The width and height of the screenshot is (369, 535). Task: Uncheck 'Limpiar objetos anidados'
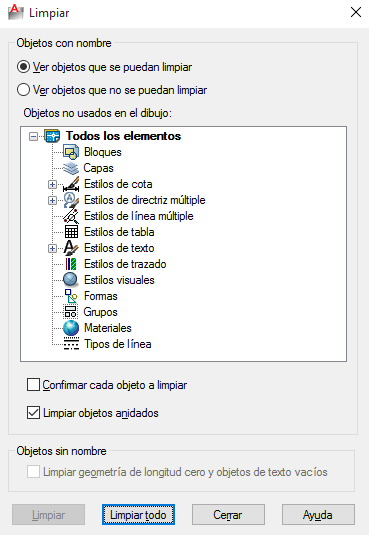(33, 413)
